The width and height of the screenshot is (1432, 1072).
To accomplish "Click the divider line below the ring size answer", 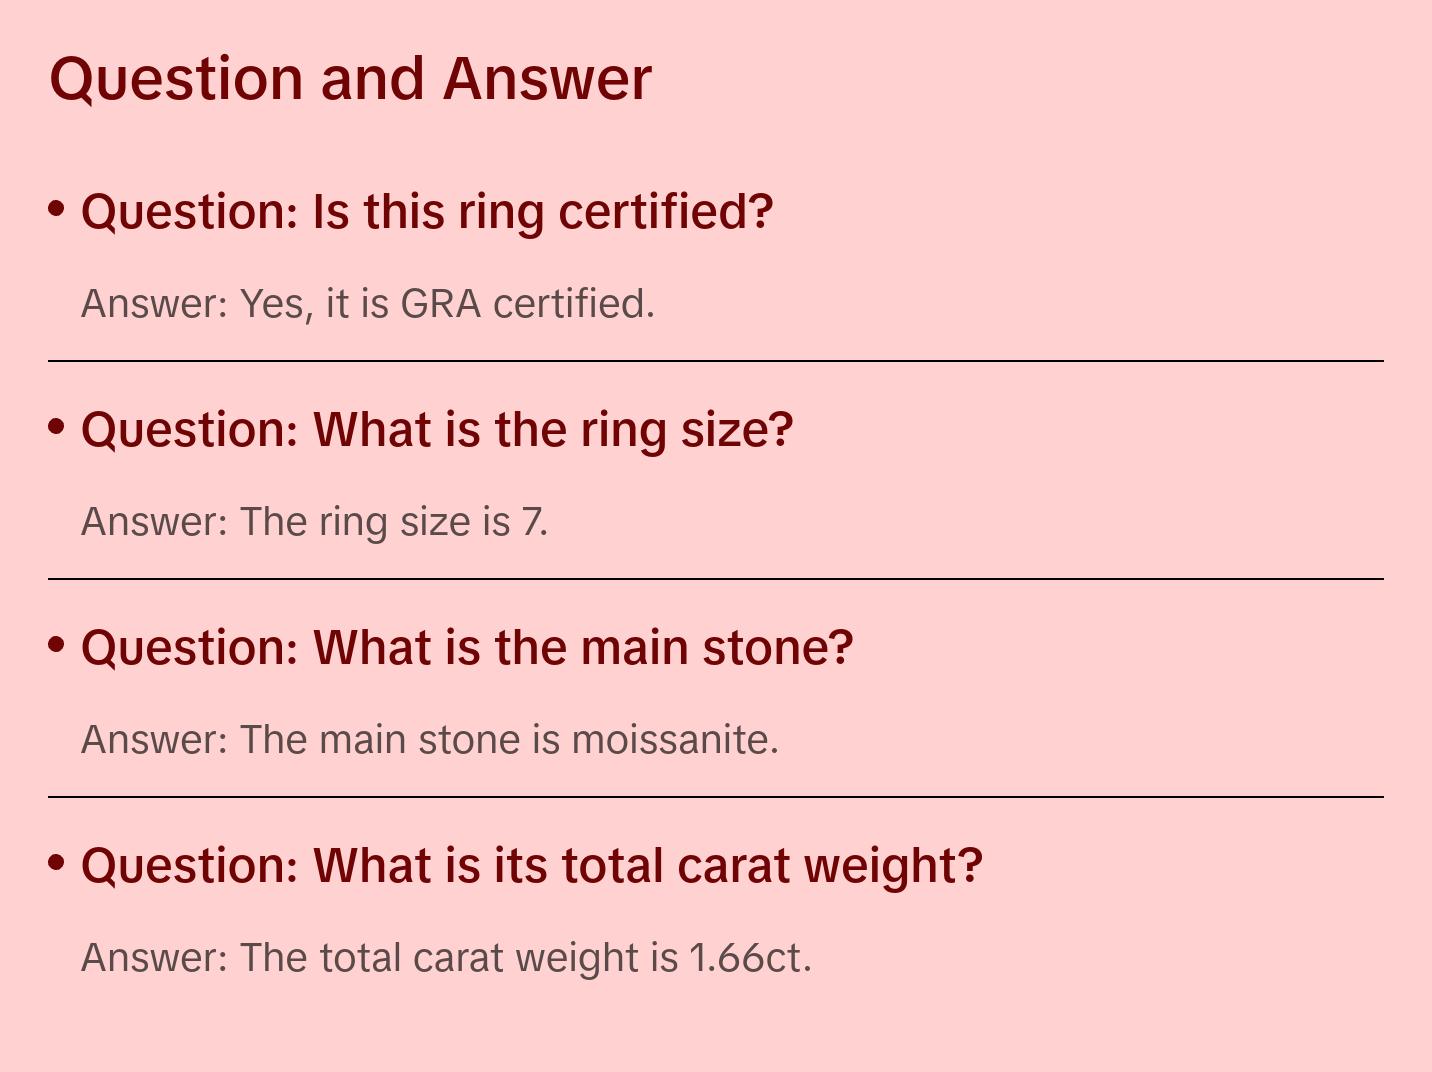I will point(716,579).
